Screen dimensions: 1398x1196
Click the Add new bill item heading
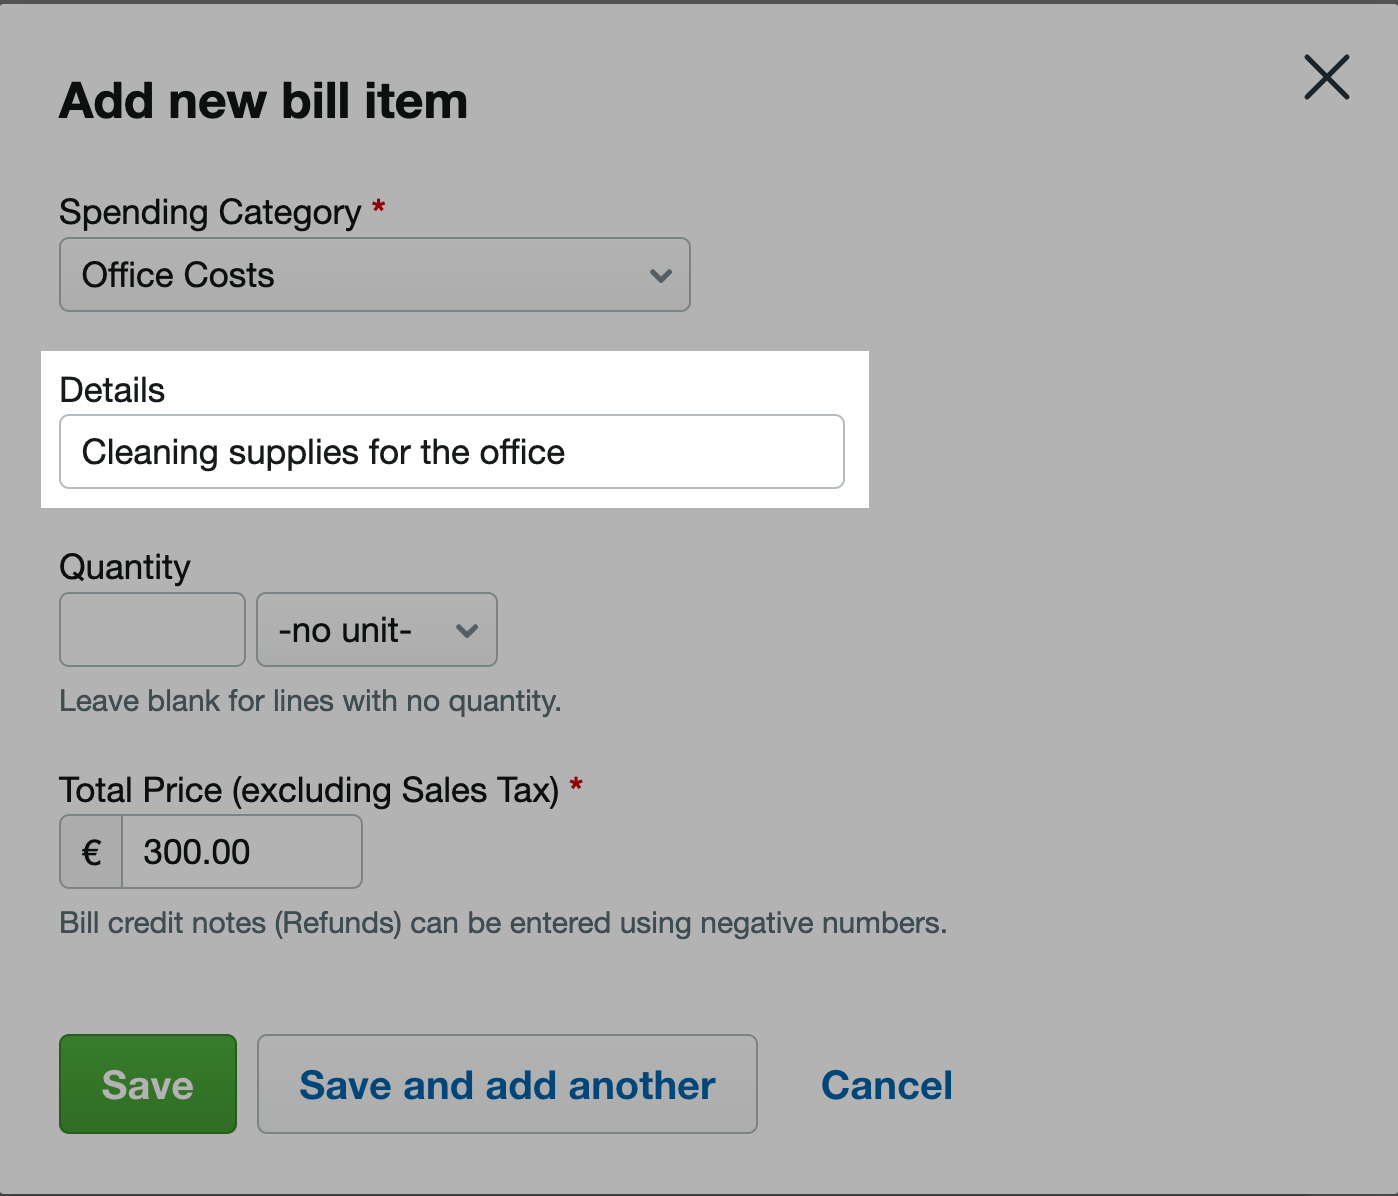(264, 101)
